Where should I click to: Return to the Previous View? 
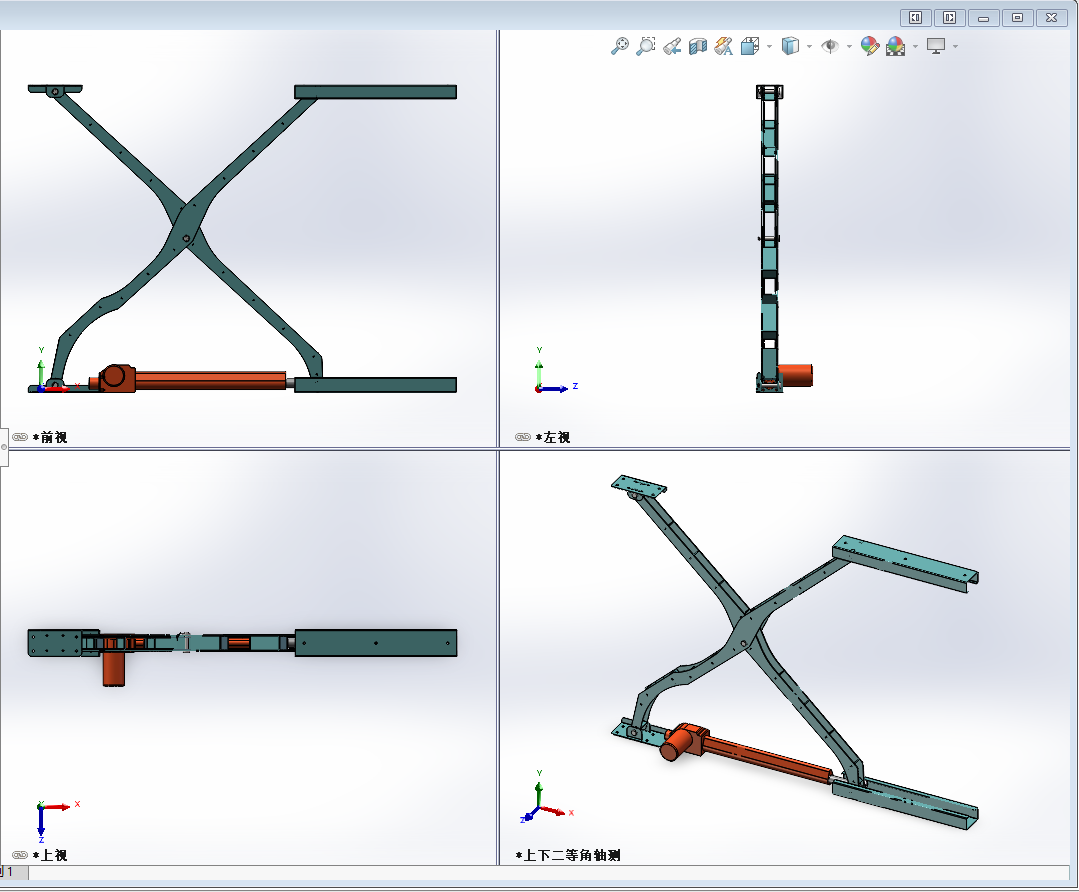click(672, 46)
